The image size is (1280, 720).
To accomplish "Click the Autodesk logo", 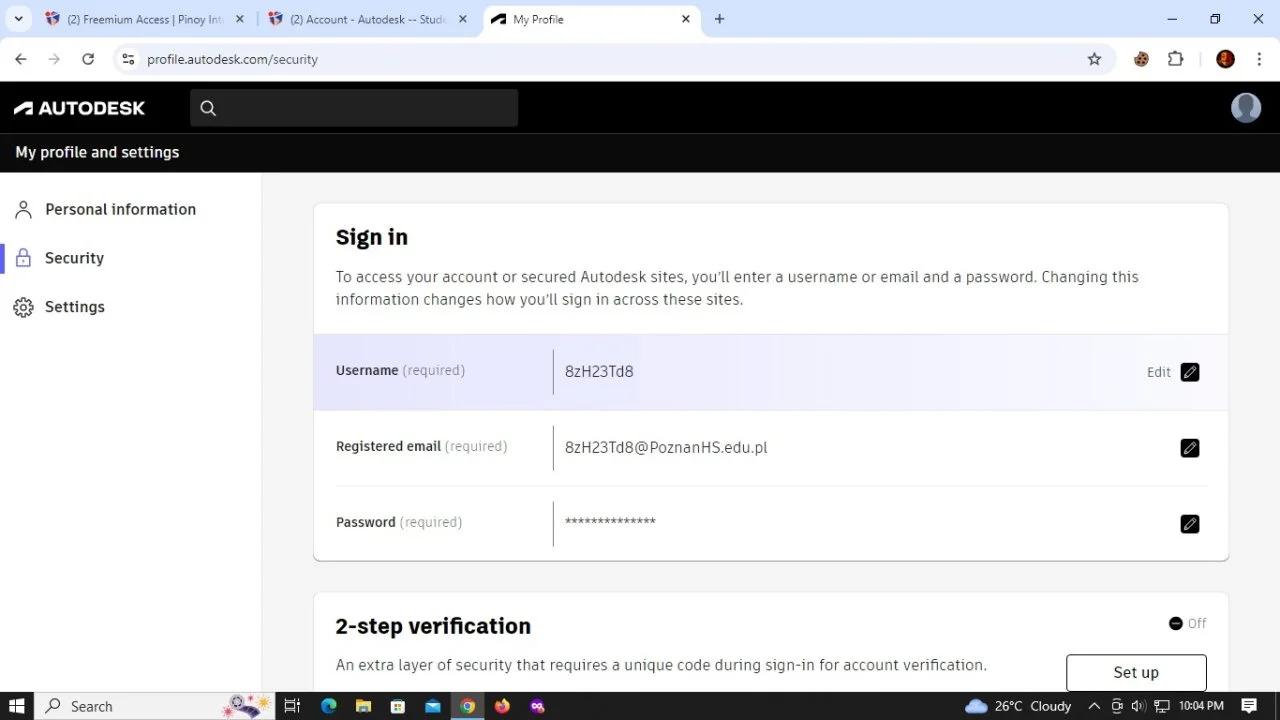I will (x=79, y=108).
